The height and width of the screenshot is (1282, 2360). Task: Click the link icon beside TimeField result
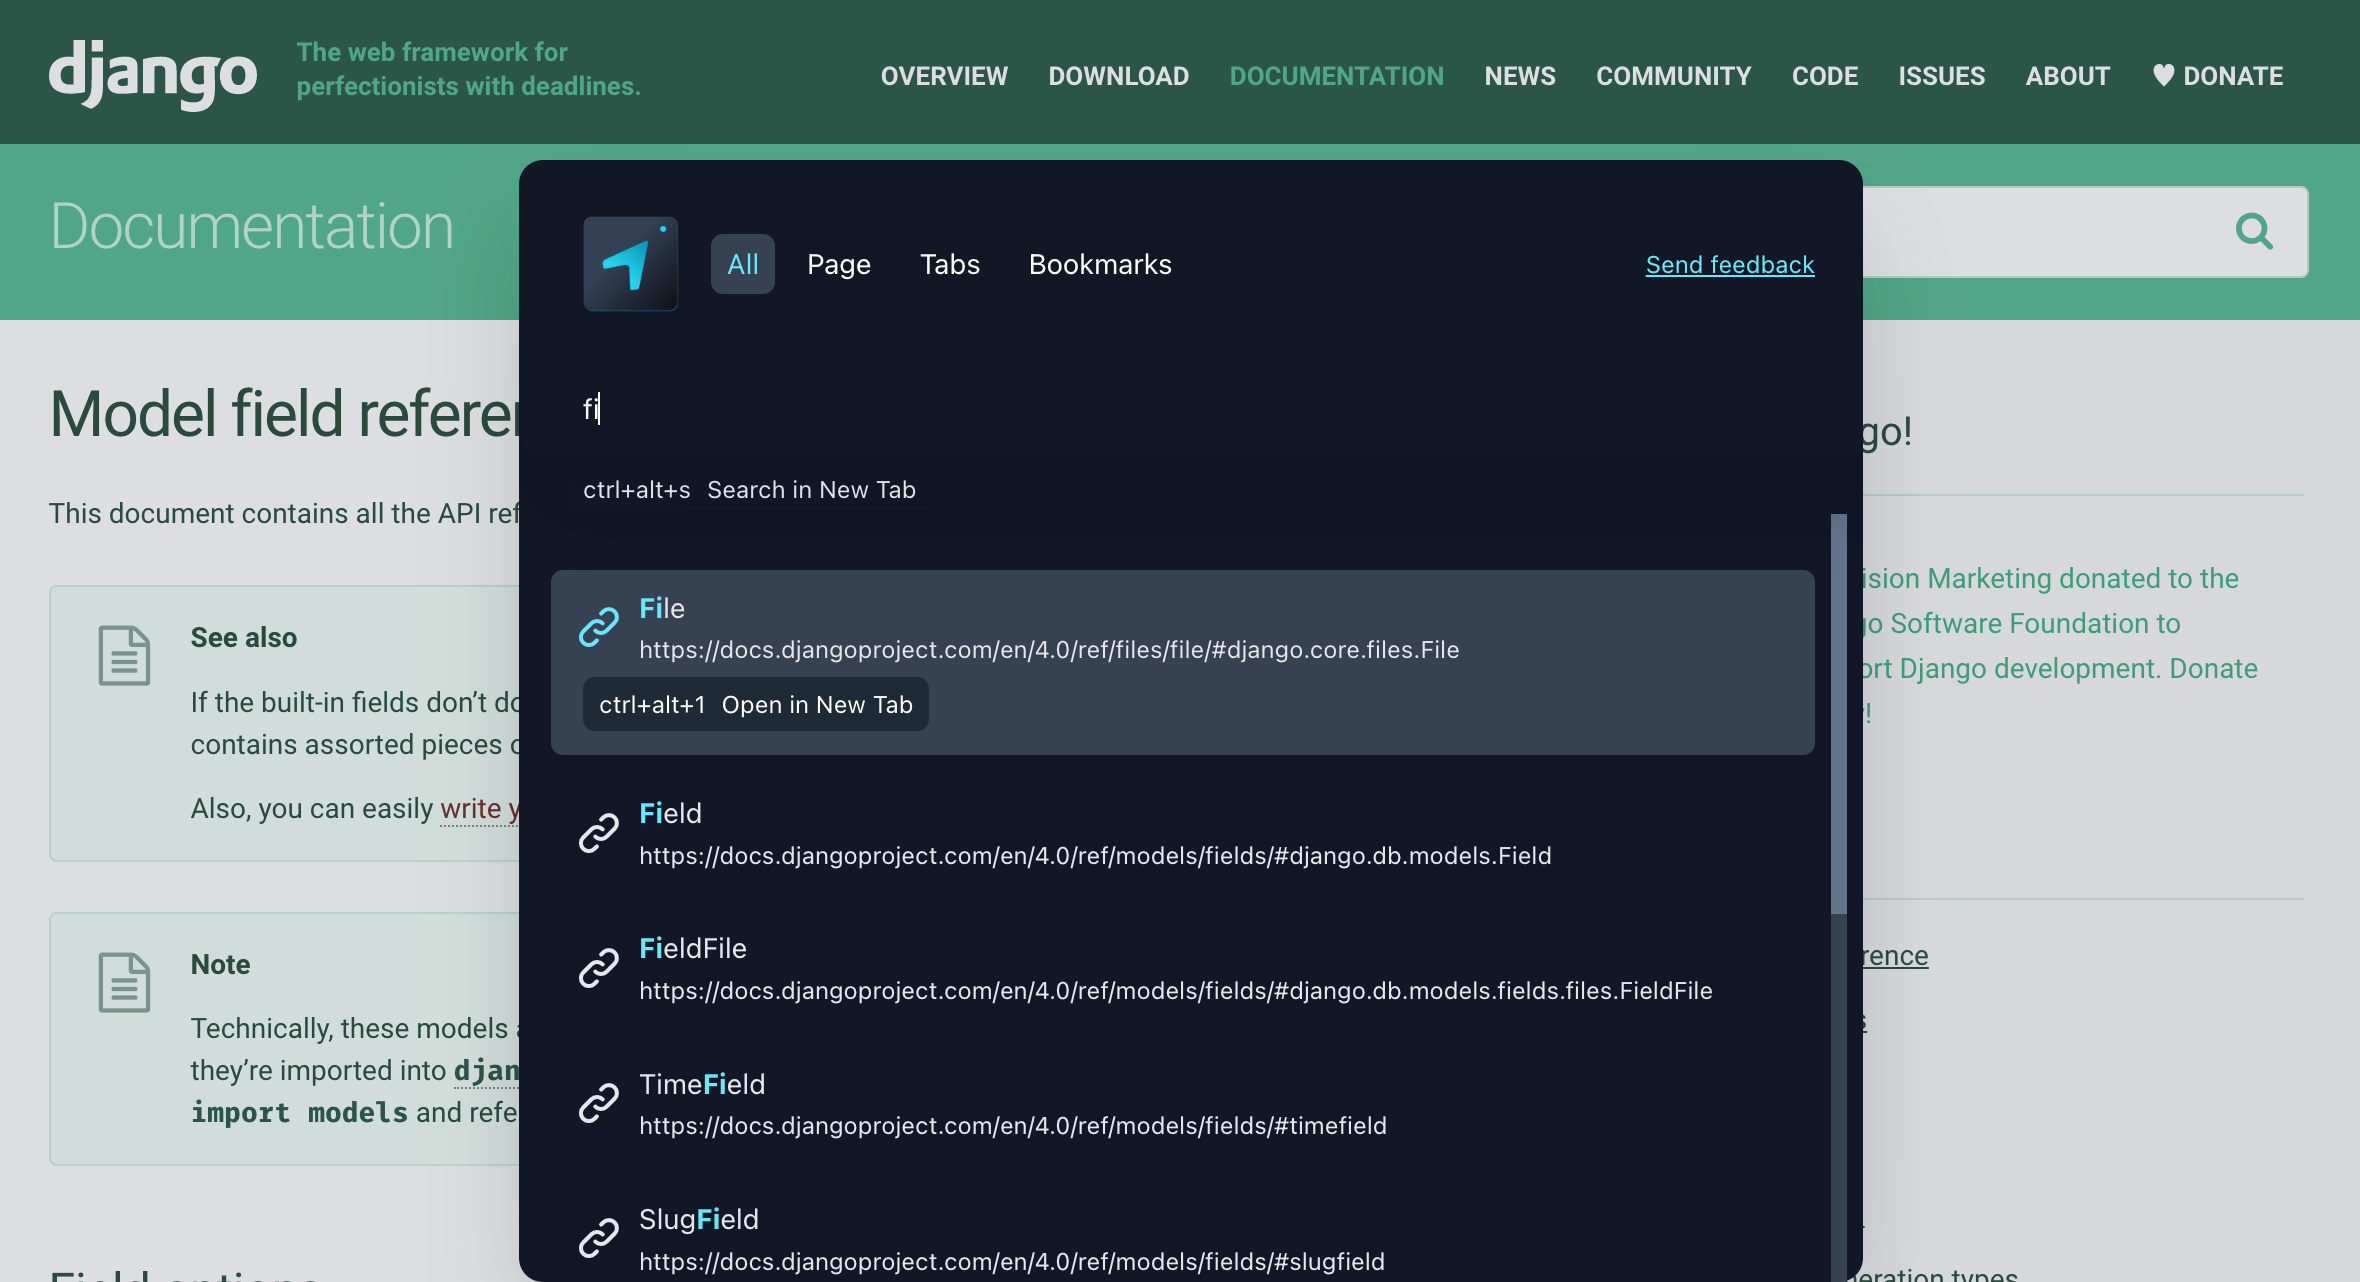click(x=599, y=1103)
